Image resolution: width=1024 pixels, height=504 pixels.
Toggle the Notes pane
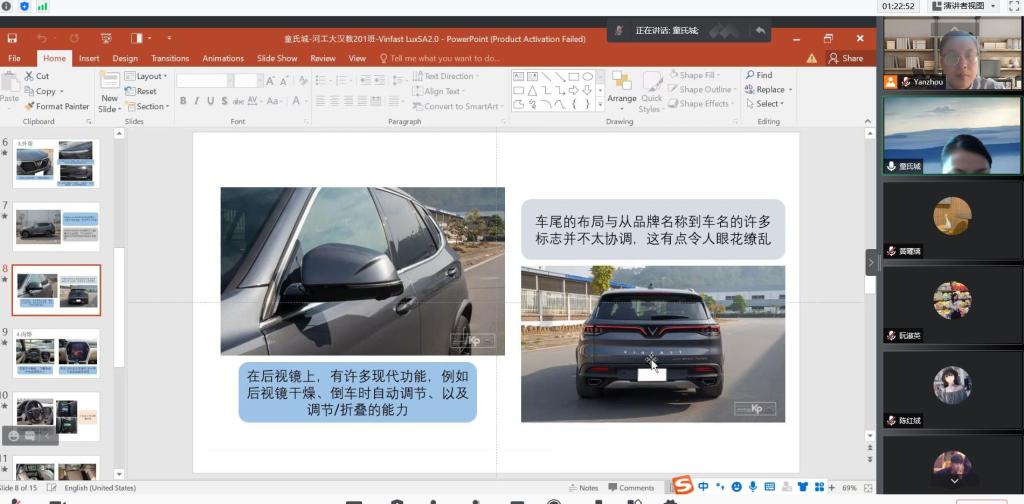[583, 488]
